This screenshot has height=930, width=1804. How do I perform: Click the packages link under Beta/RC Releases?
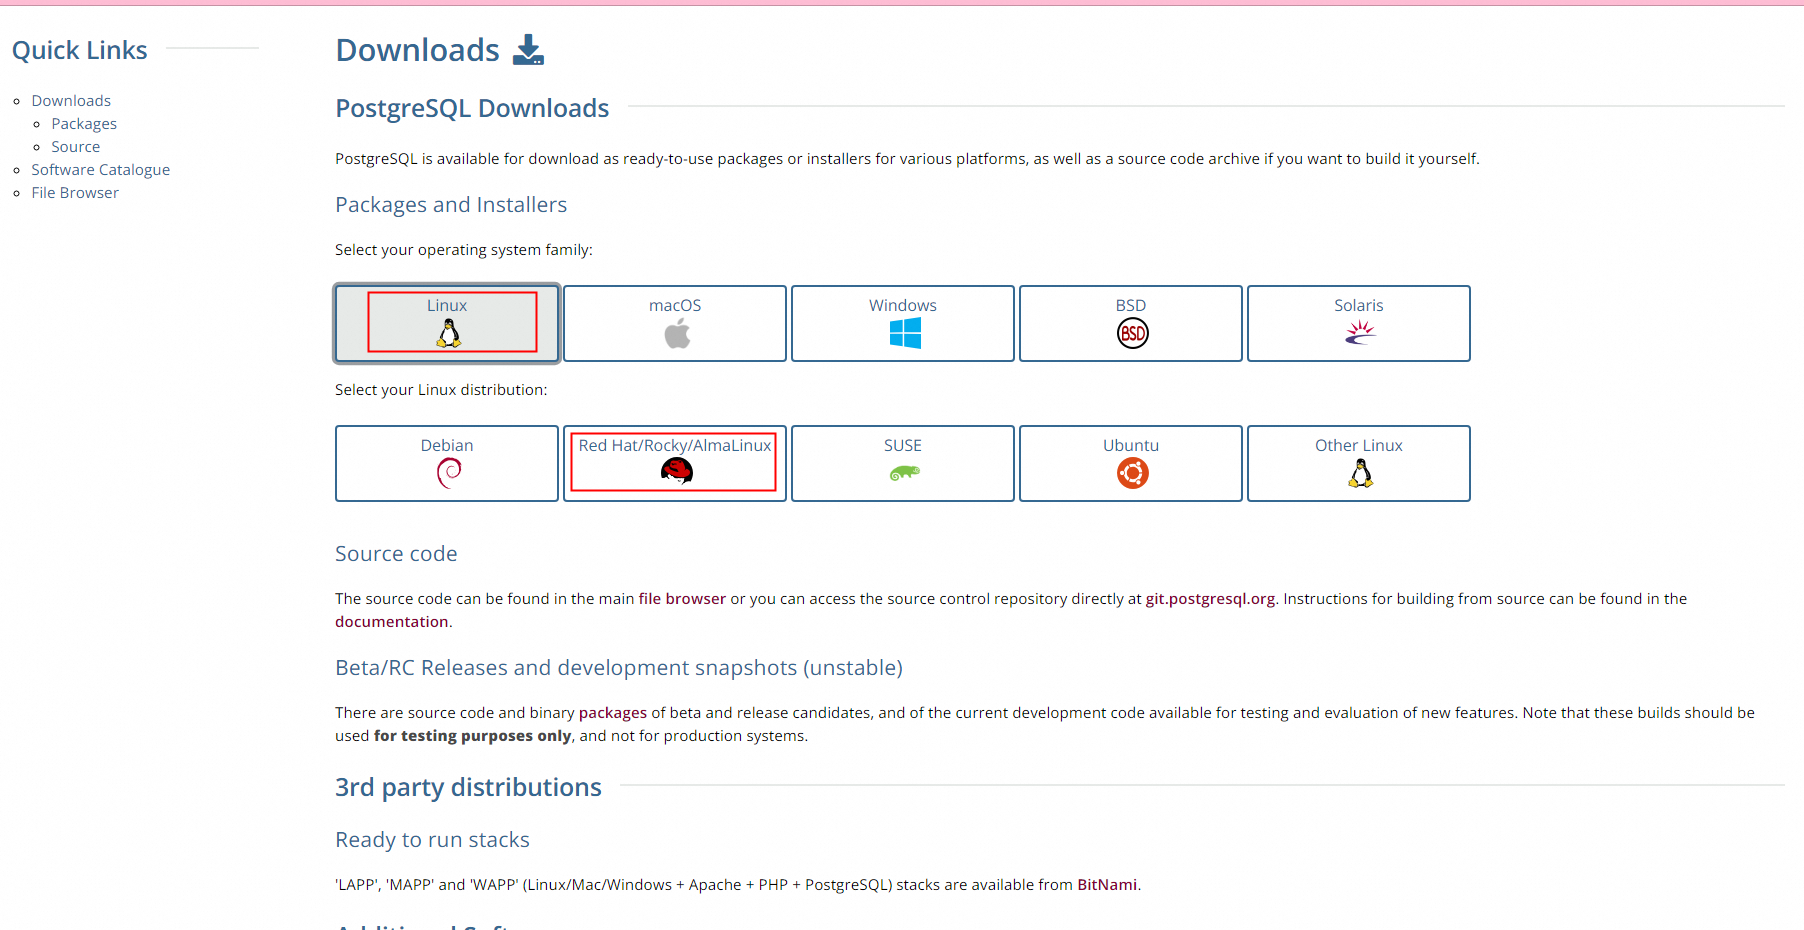(x=612, y=712)
